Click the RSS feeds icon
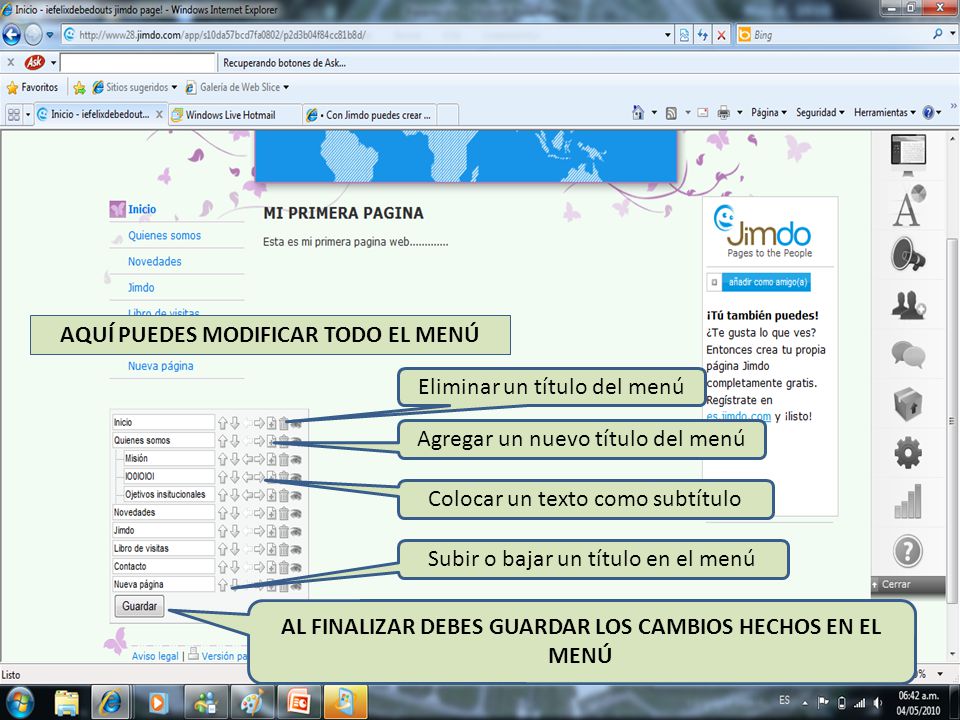Viewport: 960px width, 720px height. (671, 113)
